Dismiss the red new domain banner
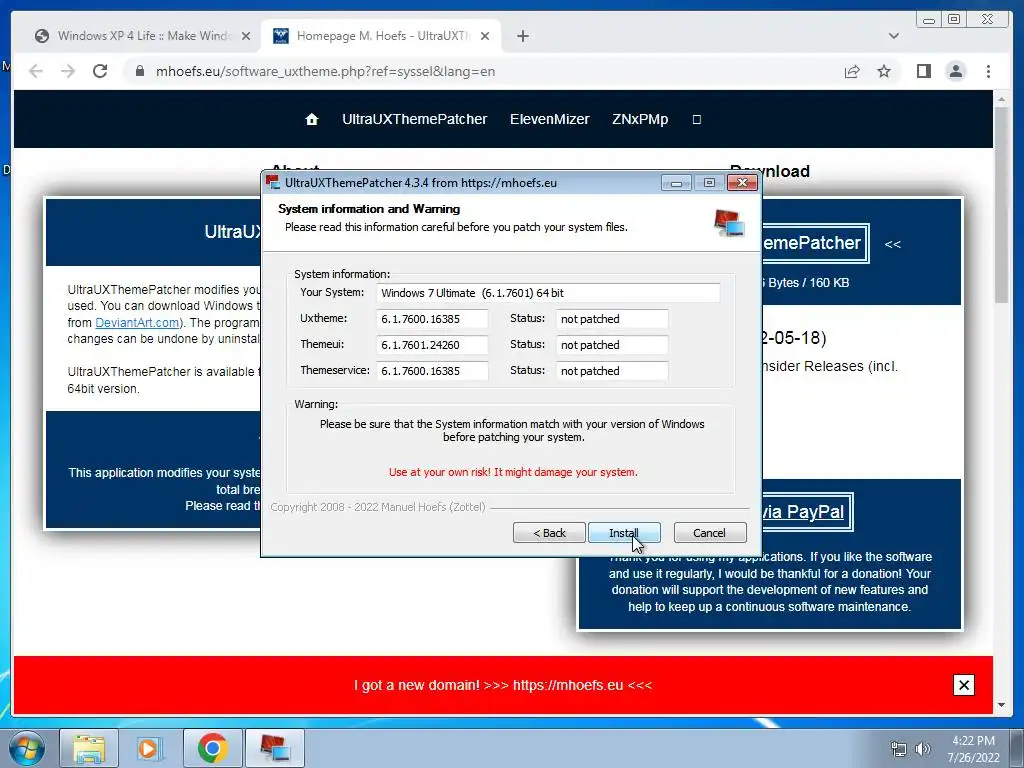 (x=964, y=685)
